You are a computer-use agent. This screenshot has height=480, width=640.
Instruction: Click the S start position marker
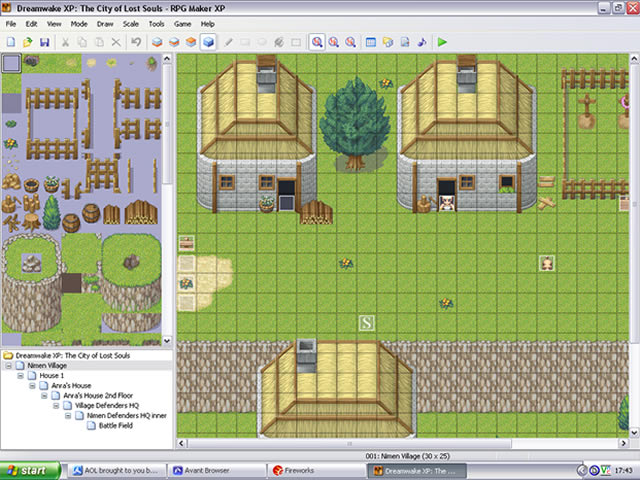[x=367, y=323]
